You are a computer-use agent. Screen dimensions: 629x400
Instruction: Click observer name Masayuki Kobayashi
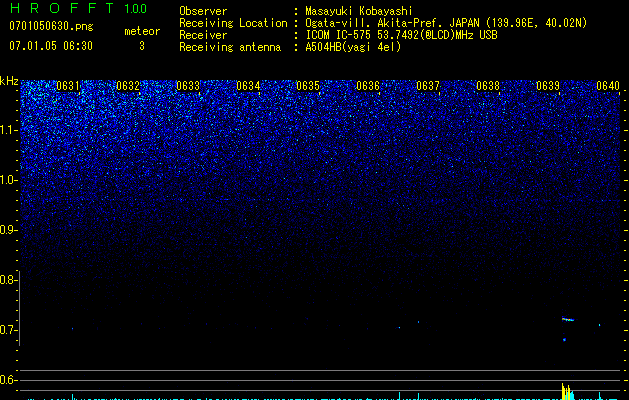tap(359, 11)
